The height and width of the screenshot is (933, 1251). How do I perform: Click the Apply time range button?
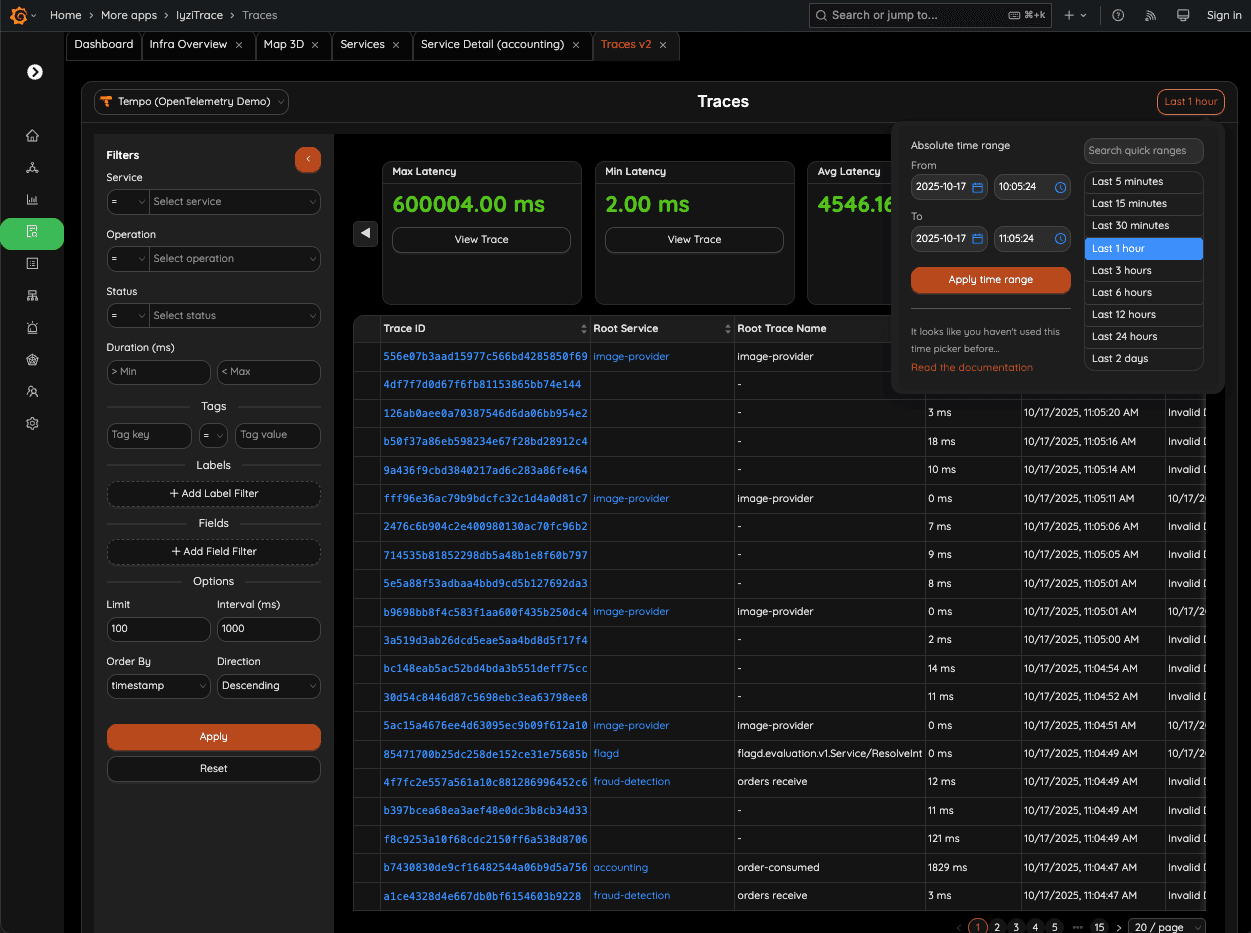(990, 280)
